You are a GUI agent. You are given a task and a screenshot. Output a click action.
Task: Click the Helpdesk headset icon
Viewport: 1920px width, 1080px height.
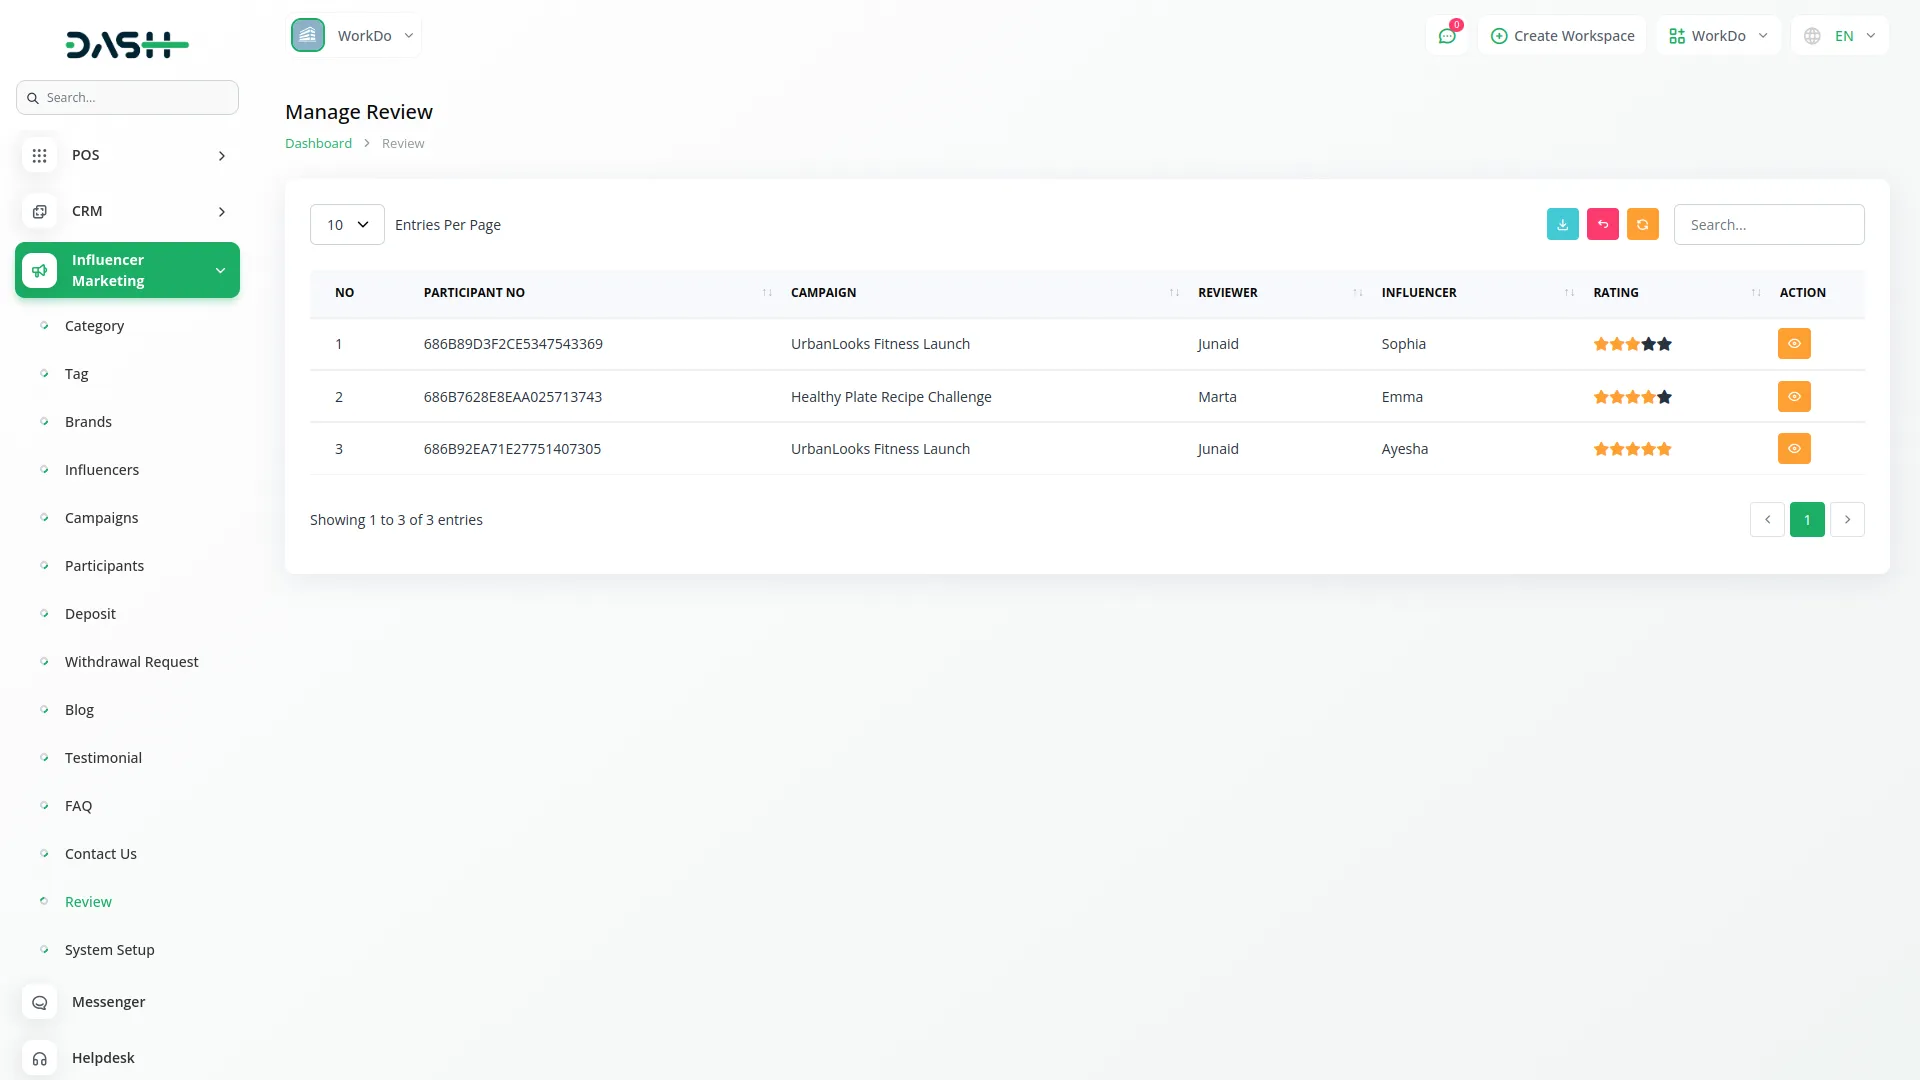point(40,1058)
